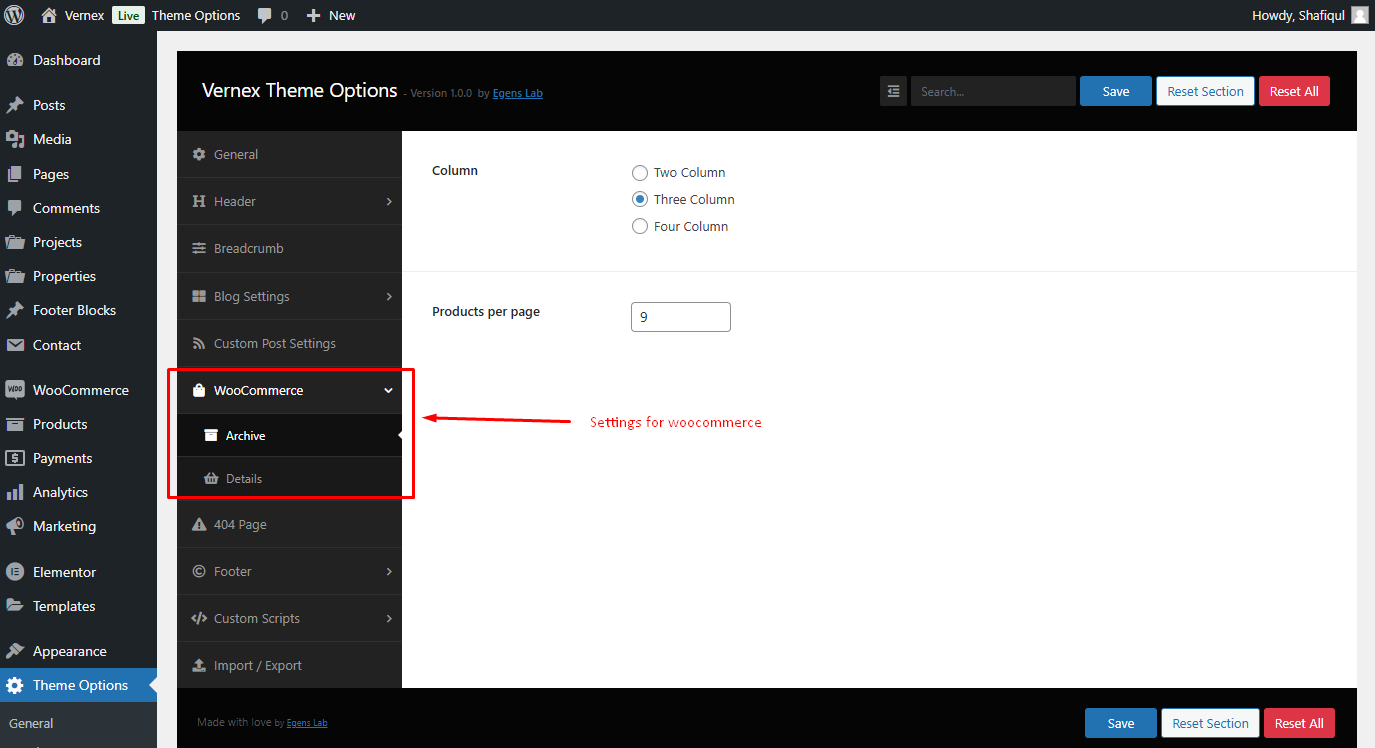Select the Two Column radio button

click(640, 172)
